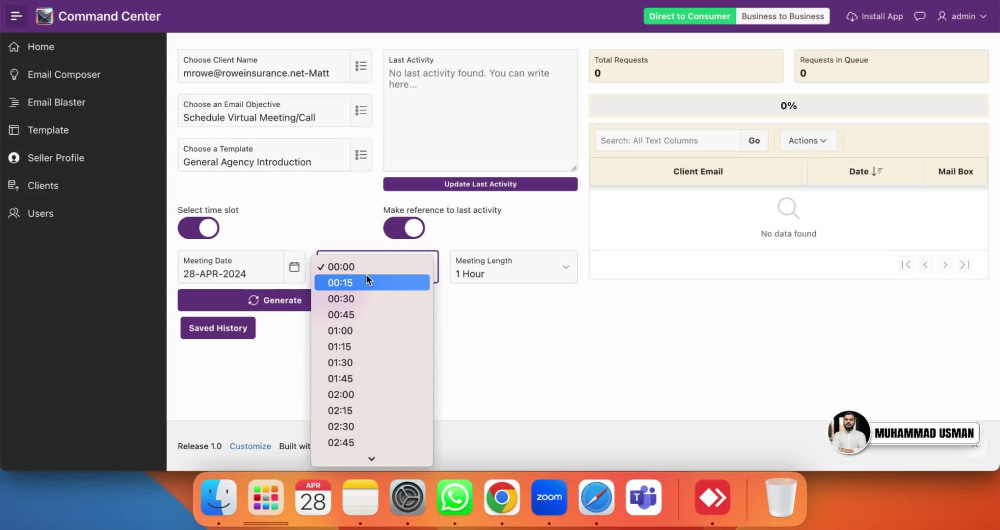
Task: Open the admin user menu
Action: coord(964,17)
